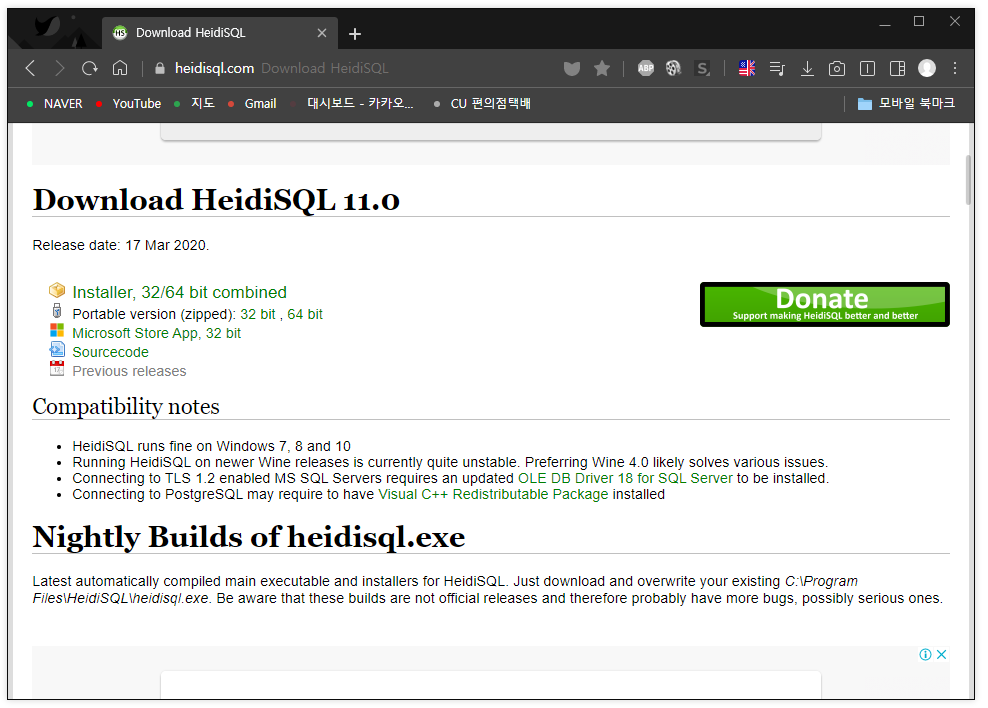Open the CU 편의점택배 bookmark
988x708 pixels.
coord(483,103)
